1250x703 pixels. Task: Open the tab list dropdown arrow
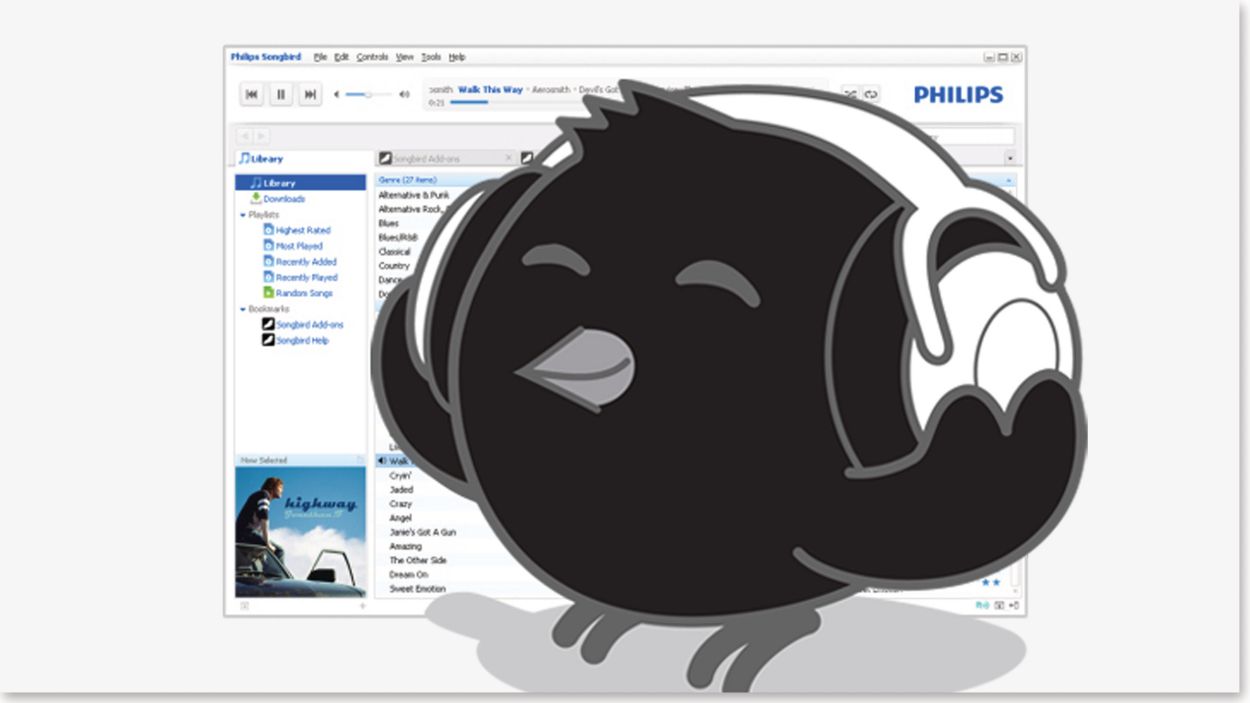coord(1009,158)
